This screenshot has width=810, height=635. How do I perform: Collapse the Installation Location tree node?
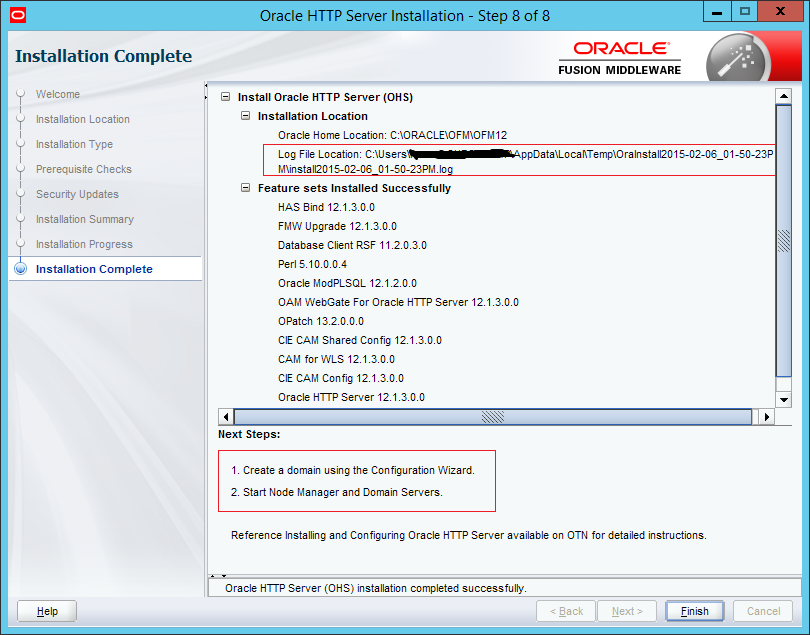tap(246, 116)
